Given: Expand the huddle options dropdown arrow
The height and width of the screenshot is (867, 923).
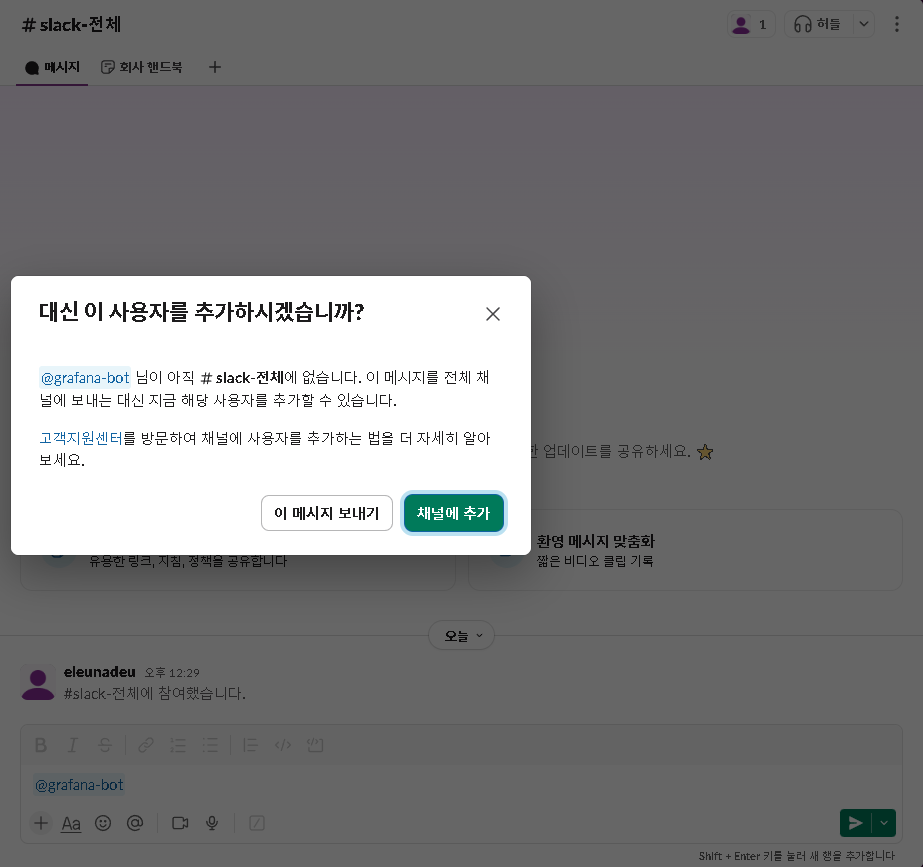Looking at the screenshot, I should (x=864, y=25).
